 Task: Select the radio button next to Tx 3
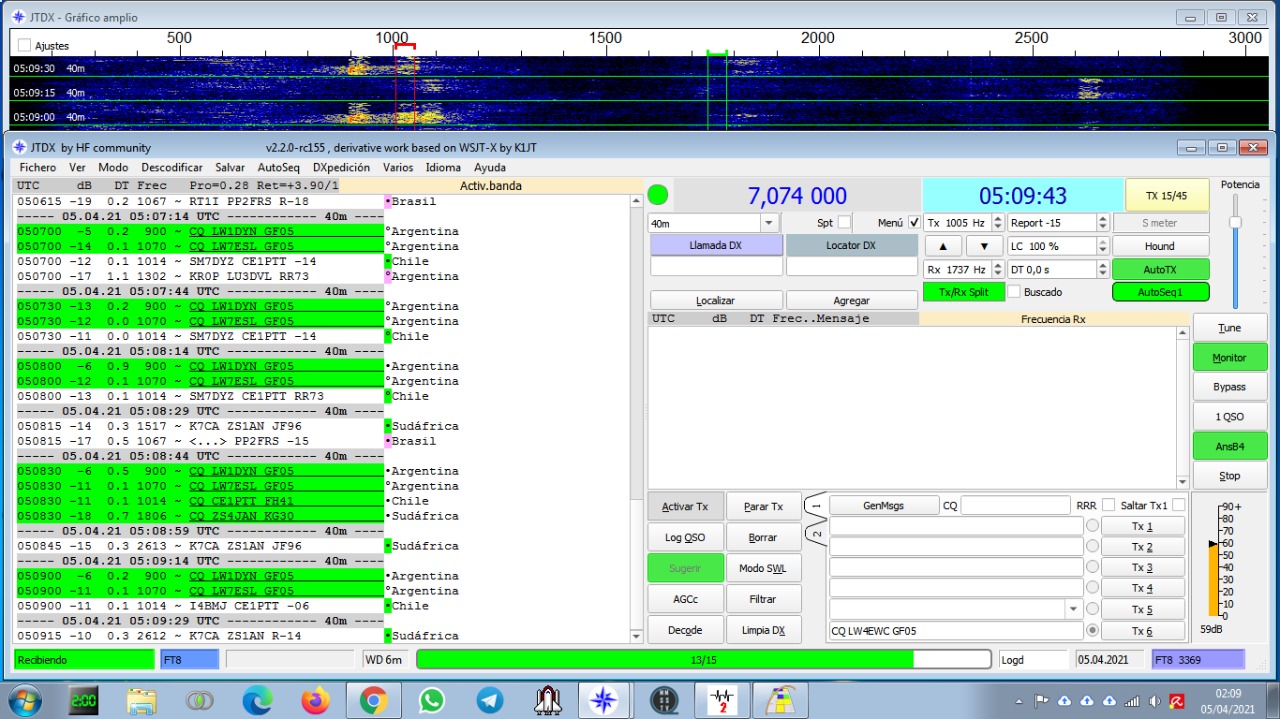1093,568
